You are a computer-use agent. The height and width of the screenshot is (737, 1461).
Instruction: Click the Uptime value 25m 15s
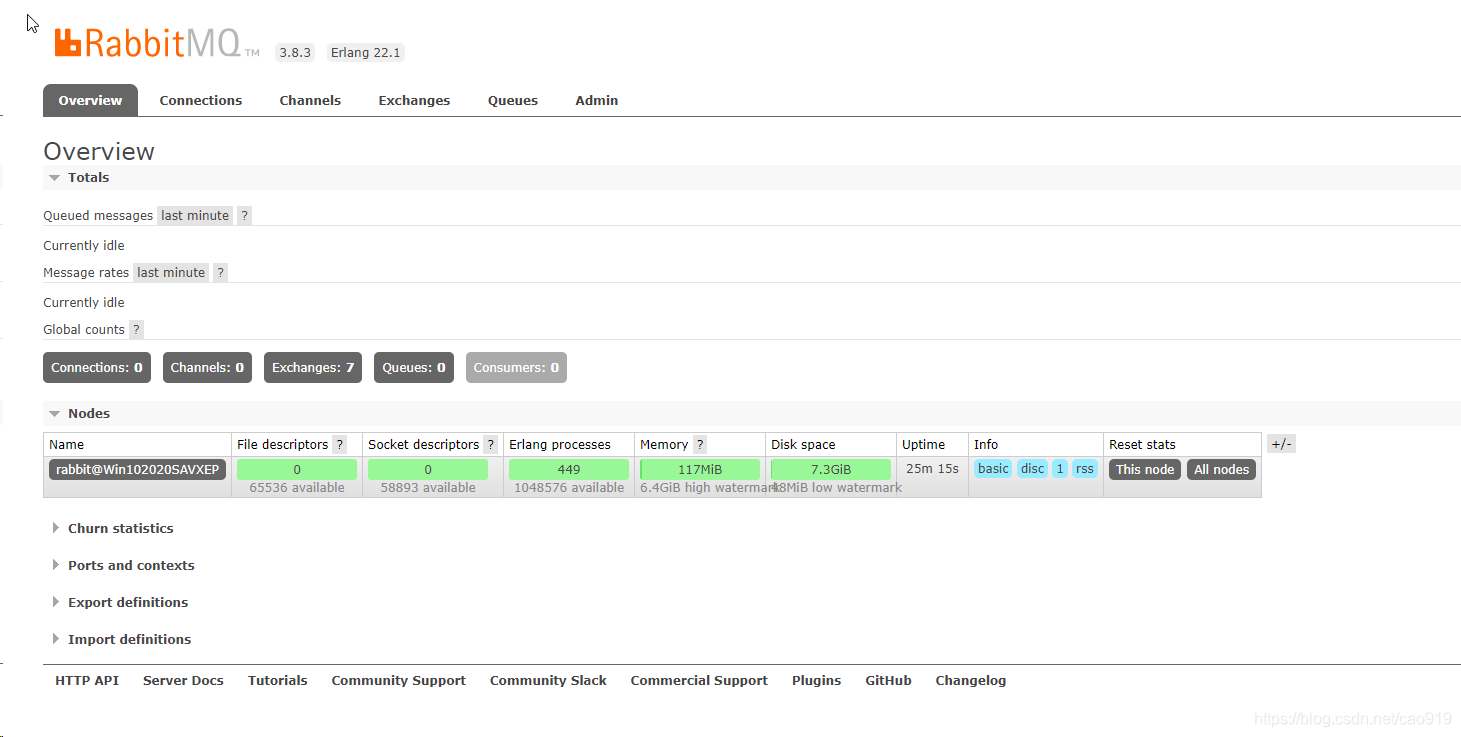coord(932,468)
